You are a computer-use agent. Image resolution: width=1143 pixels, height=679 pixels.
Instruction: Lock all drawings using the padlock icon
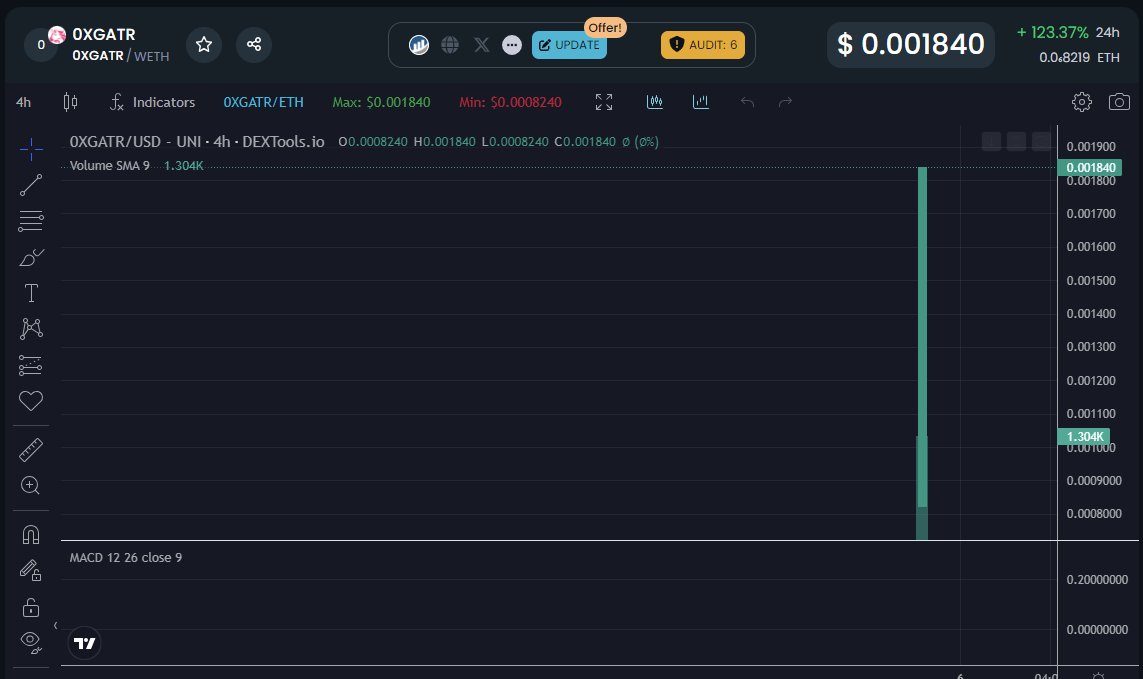pos(30,607)
